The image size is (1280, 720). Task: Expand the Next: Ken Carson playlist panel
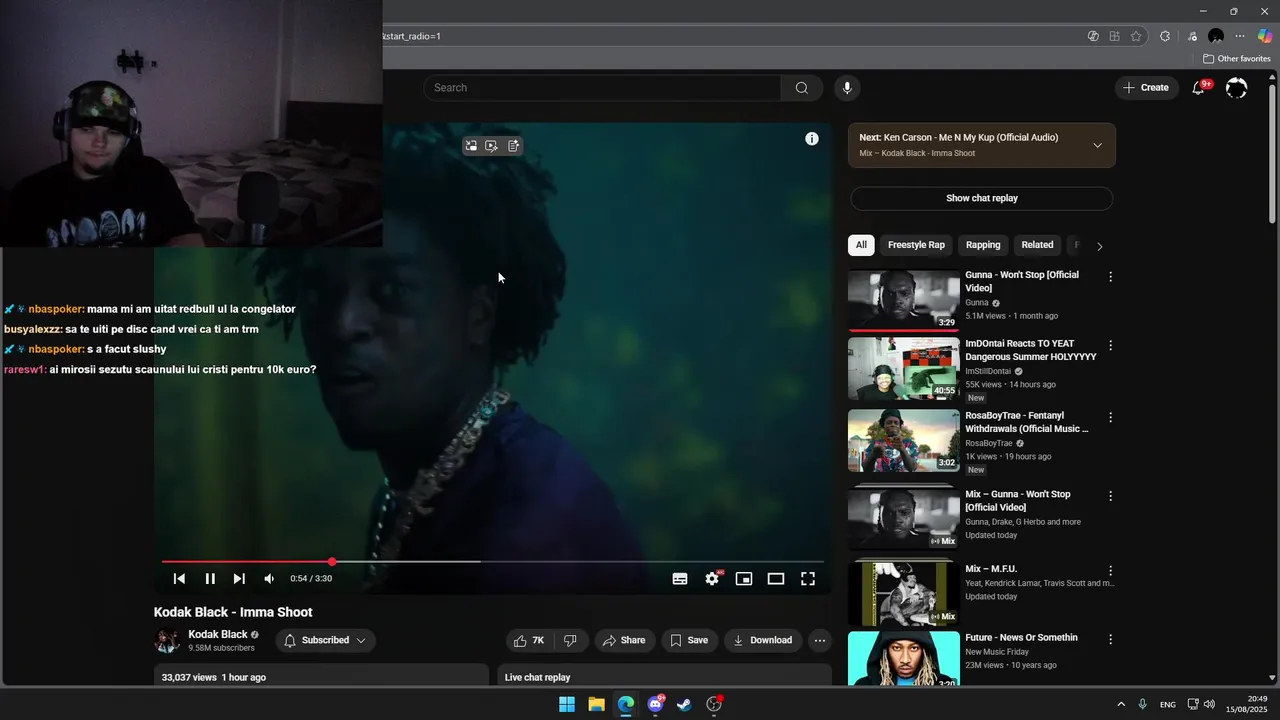pos(1097,145)
